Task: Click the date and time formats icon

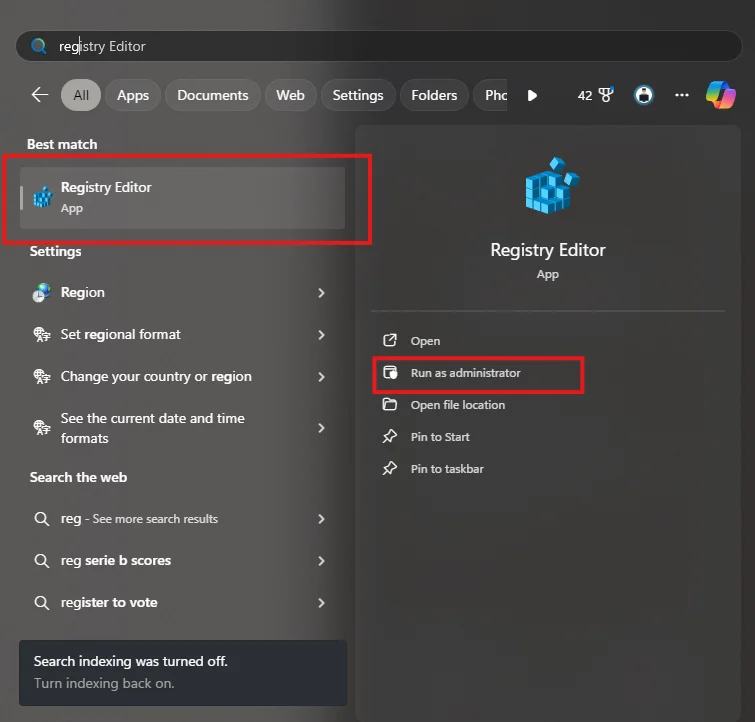Action: click(42, 427)
